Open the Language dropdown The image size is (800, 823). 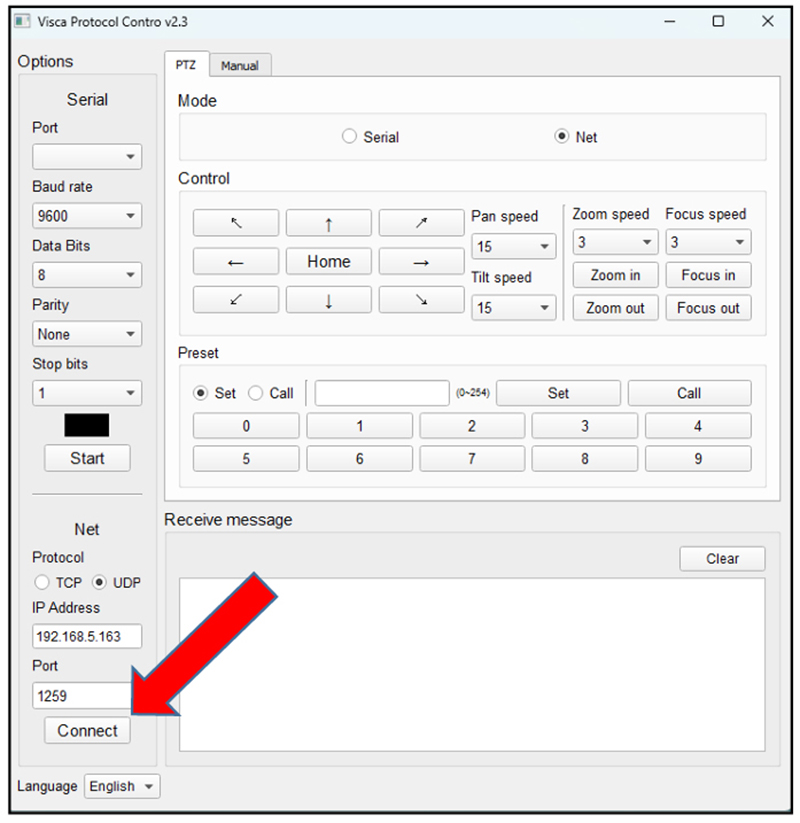[x=122, y=786]
